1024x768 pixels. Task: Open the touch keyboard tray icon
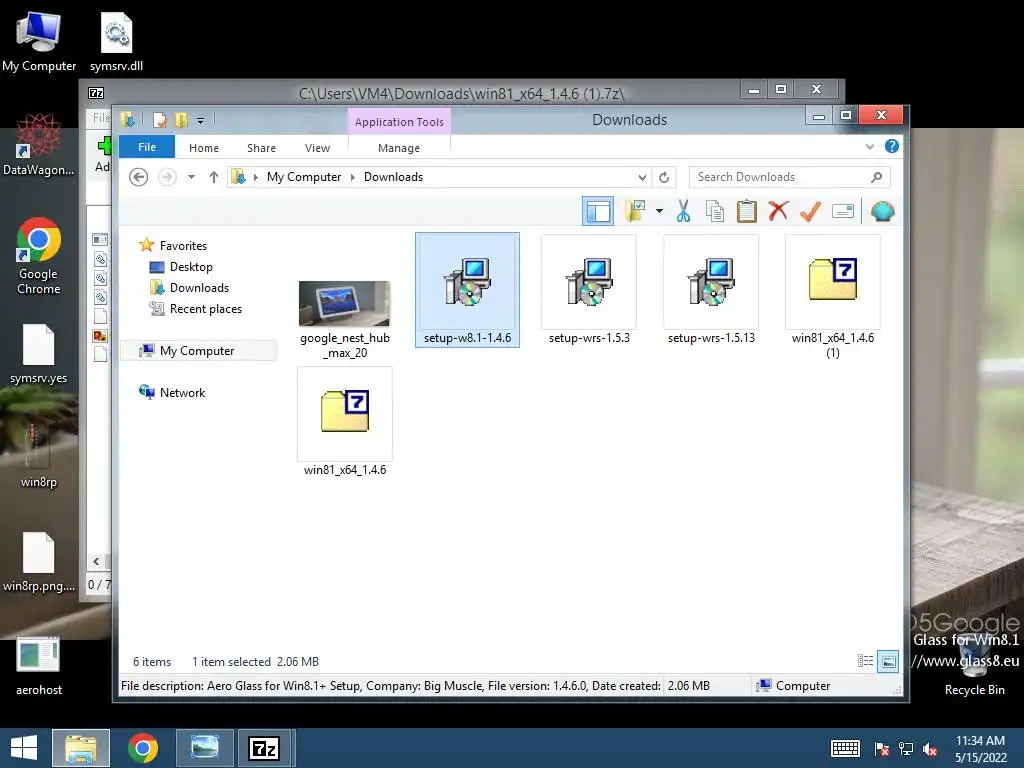845,748
